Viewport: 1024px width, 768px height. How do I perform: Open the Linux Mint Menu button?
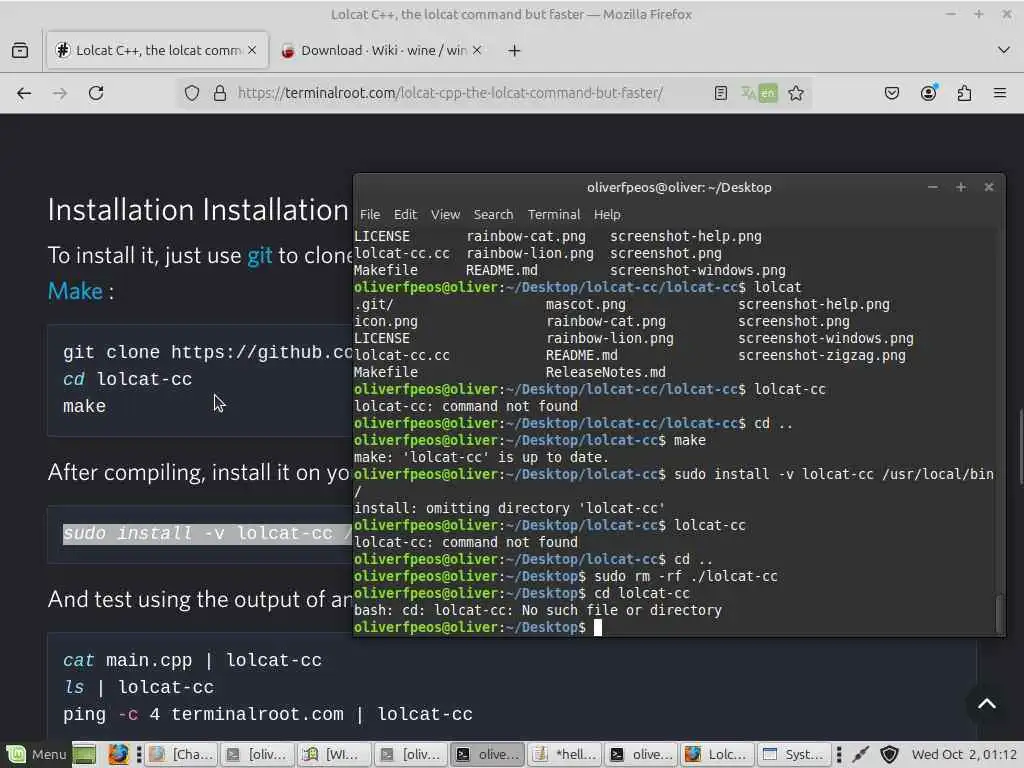coord(36,754)
